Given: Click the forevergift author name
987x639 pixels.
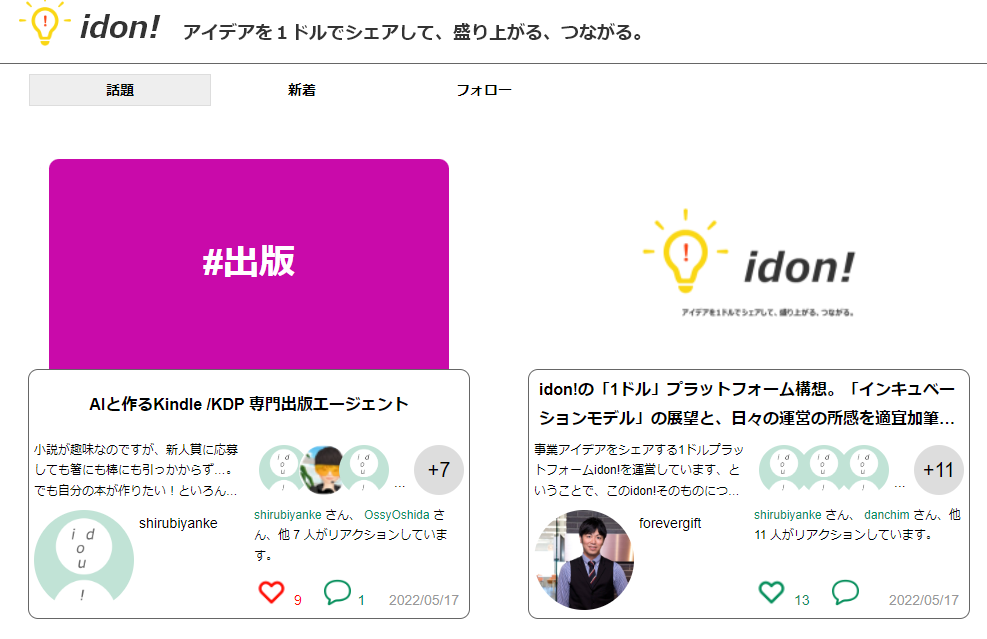Looking at the screenshot, I should (670, 523).
